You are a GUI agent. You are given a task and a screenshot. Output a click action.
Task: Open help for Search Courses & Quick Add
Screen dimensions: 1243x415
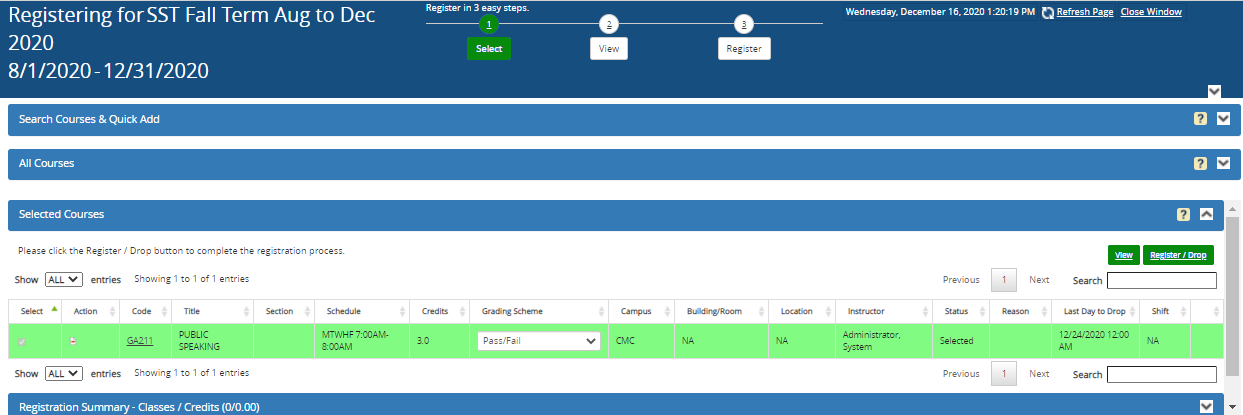coord(1200,119)
